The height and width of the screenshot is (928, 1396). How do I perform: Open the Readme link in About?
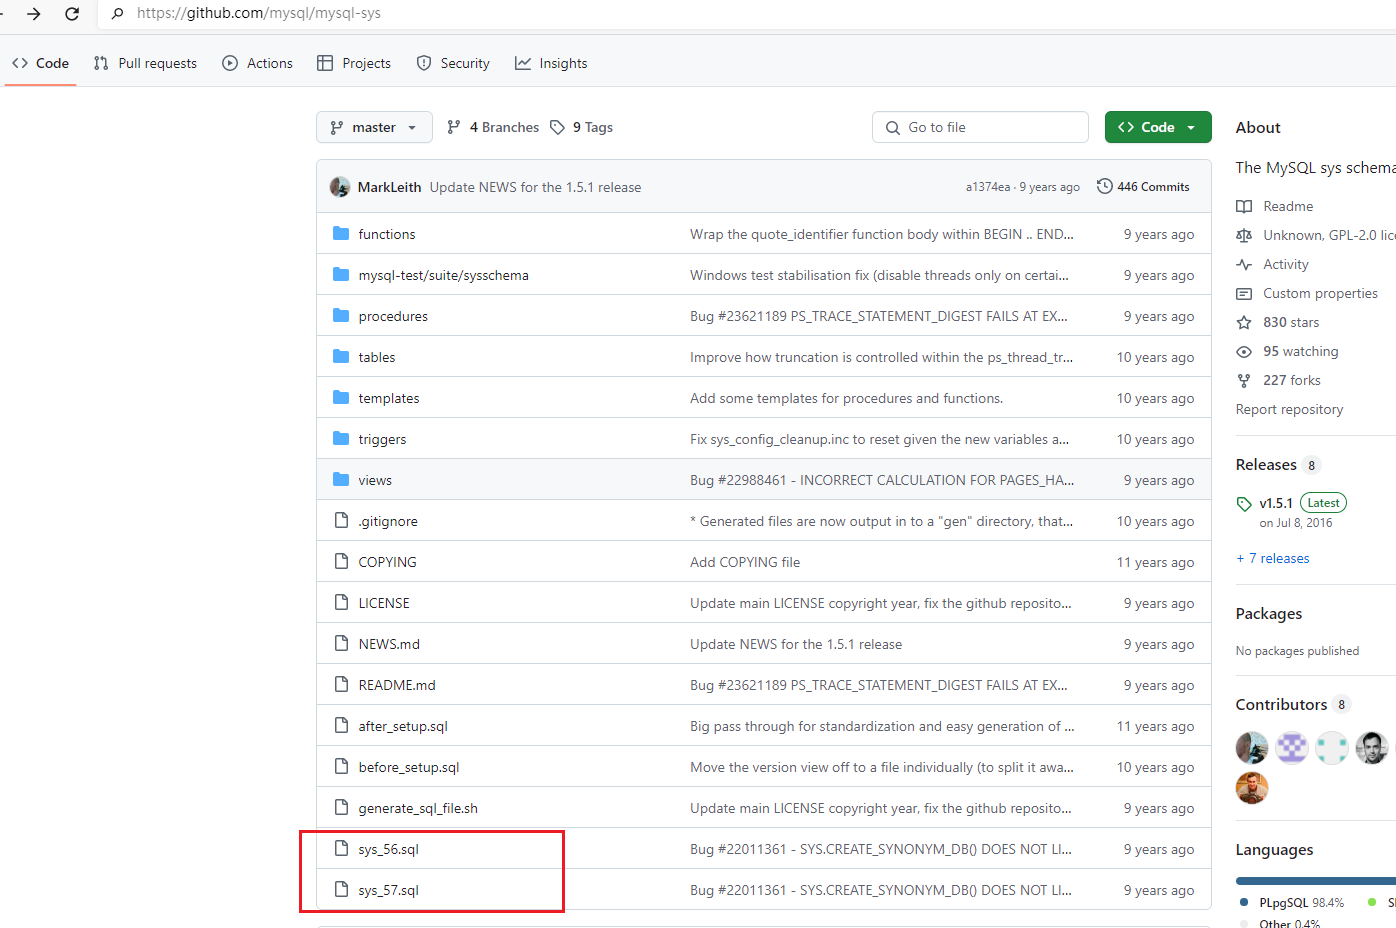[1288, 206]
